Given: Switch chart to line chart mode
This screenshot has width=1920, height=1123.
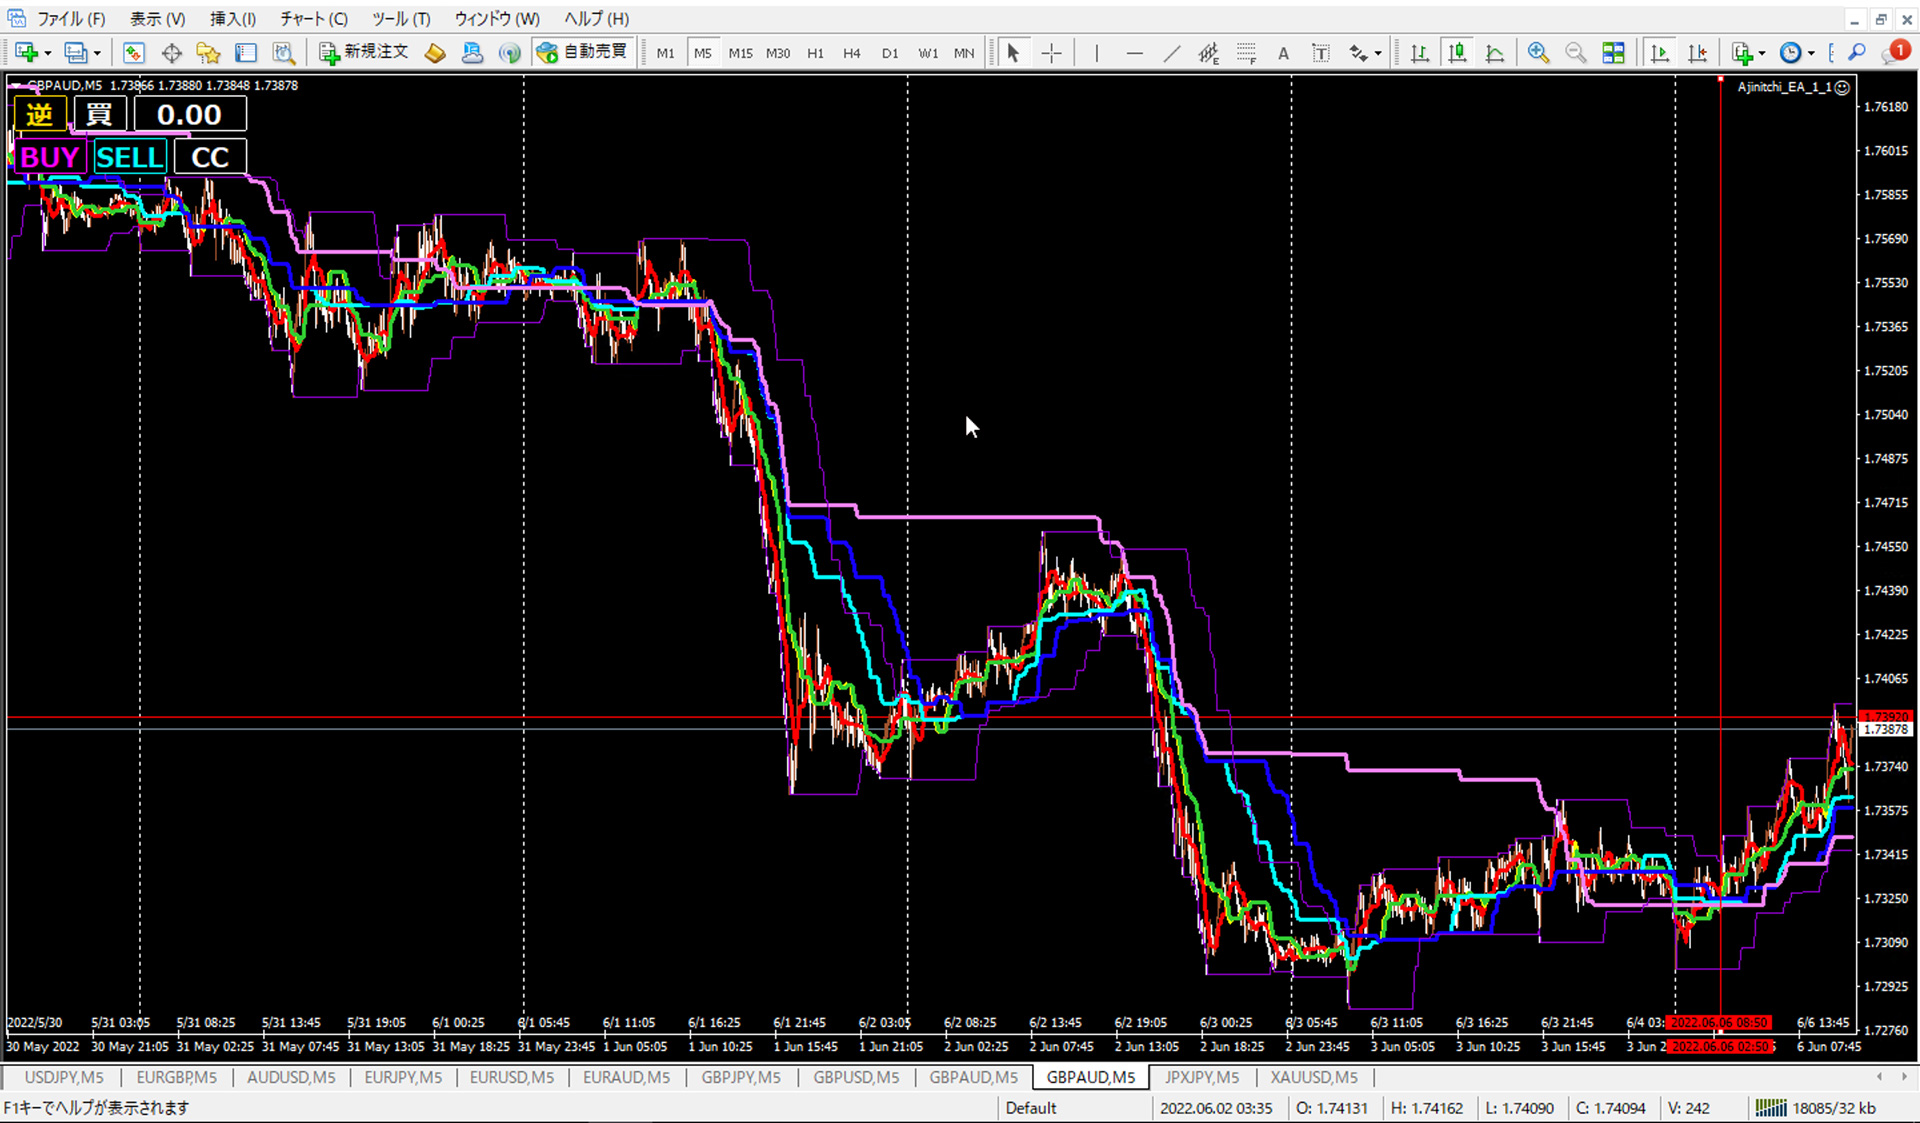Looking at the screenshot, I should (x=1495, y=53).
